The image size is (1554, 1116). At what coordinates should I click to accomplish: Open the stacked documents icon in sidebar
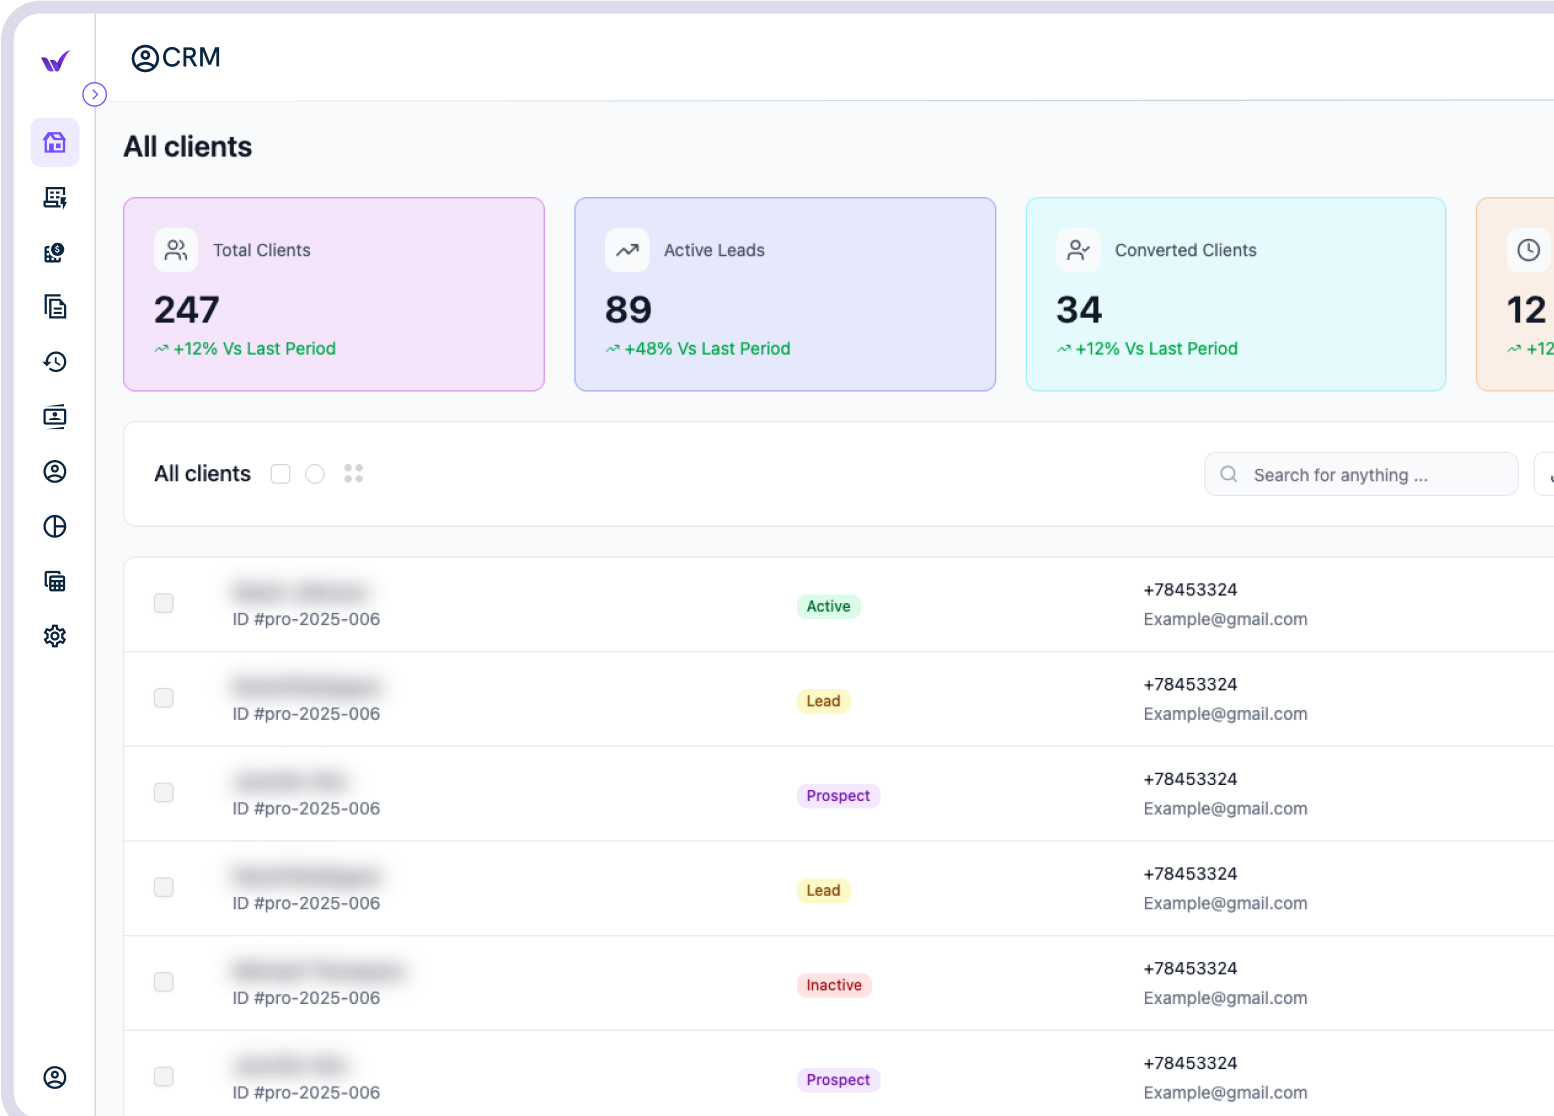(x=55, y=306)
